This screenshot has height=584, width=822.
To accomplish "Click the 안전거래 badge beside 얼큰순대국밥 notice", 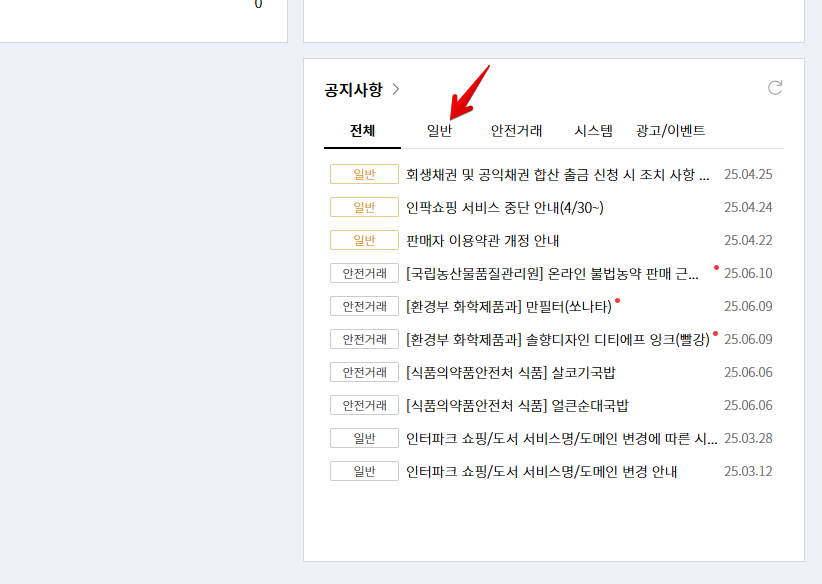I will [364, 406].
